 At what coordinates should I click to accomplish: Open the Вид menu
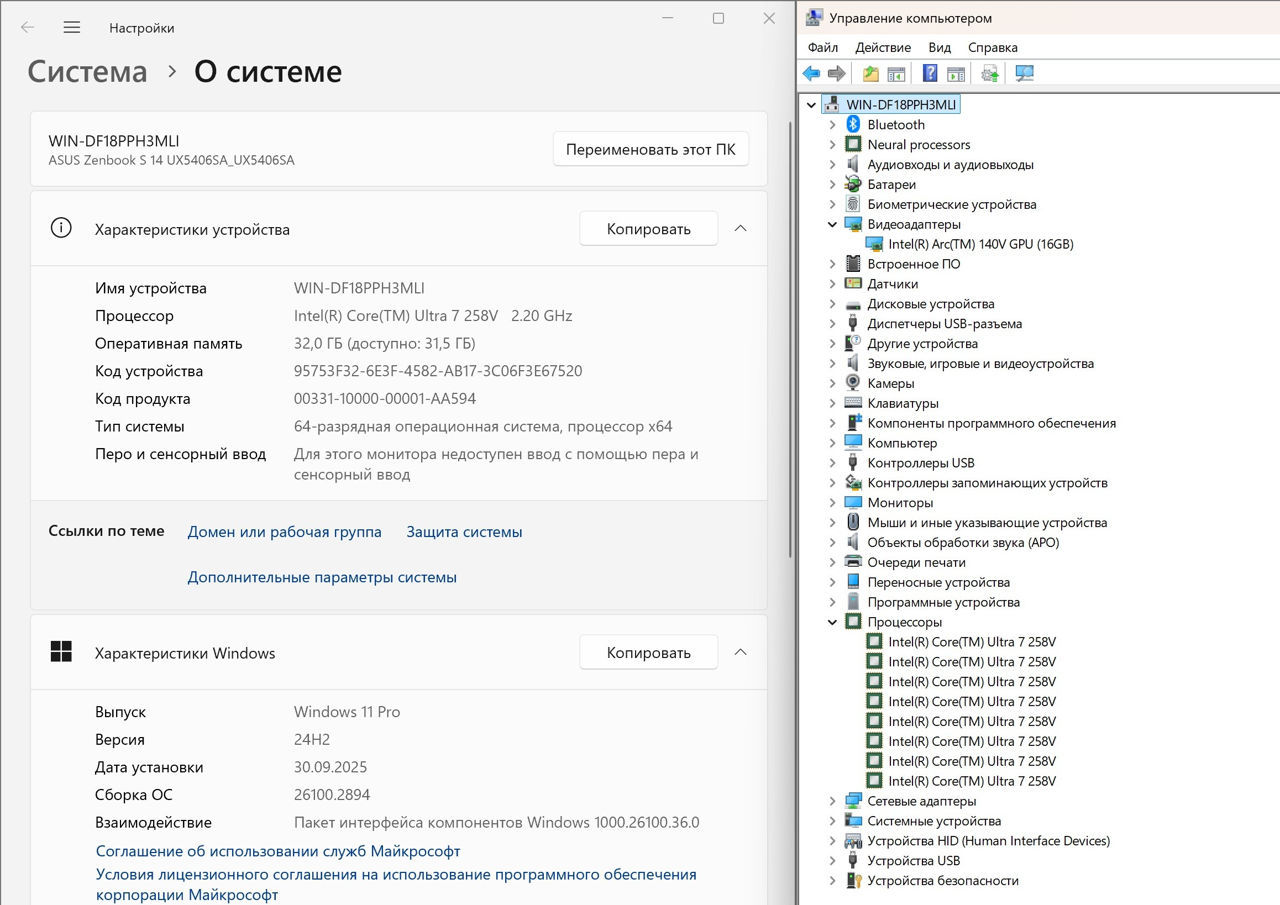939,47
